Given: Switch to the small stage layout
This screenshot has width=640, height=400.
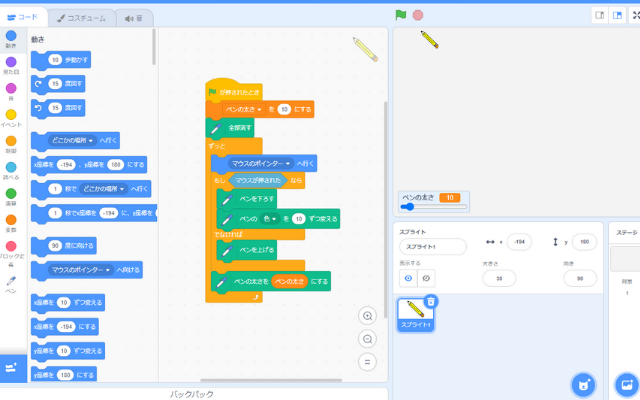Looking at the screenshot, I should pos(601,16).
